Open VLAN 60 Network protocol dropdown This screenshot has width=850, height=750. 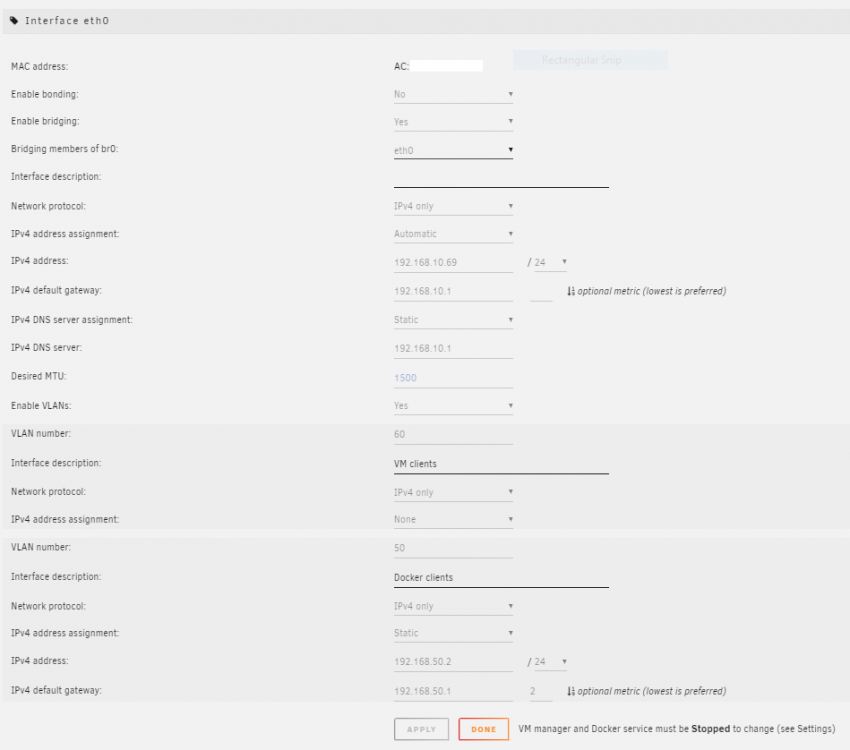tap(453, 493)
